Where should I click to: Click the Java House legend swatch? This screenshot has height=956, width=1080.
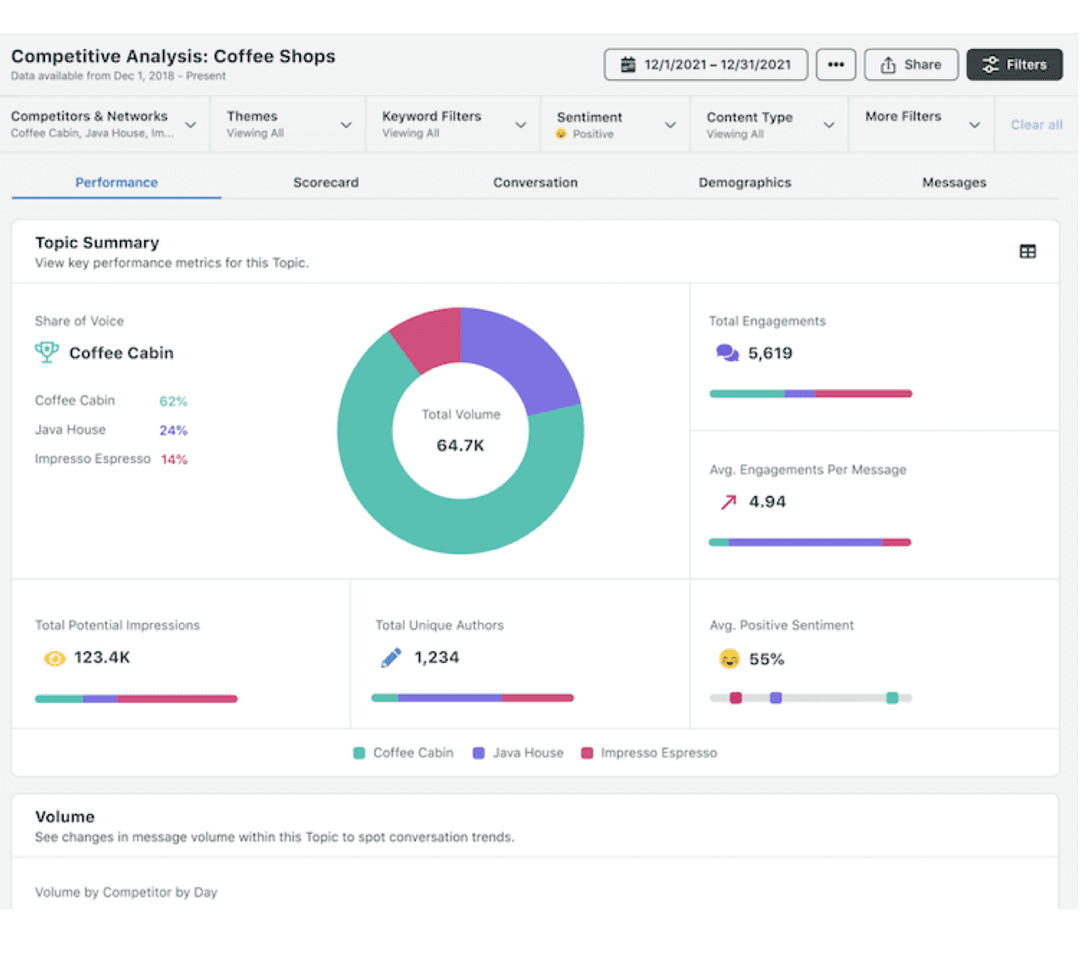[479, 753]
